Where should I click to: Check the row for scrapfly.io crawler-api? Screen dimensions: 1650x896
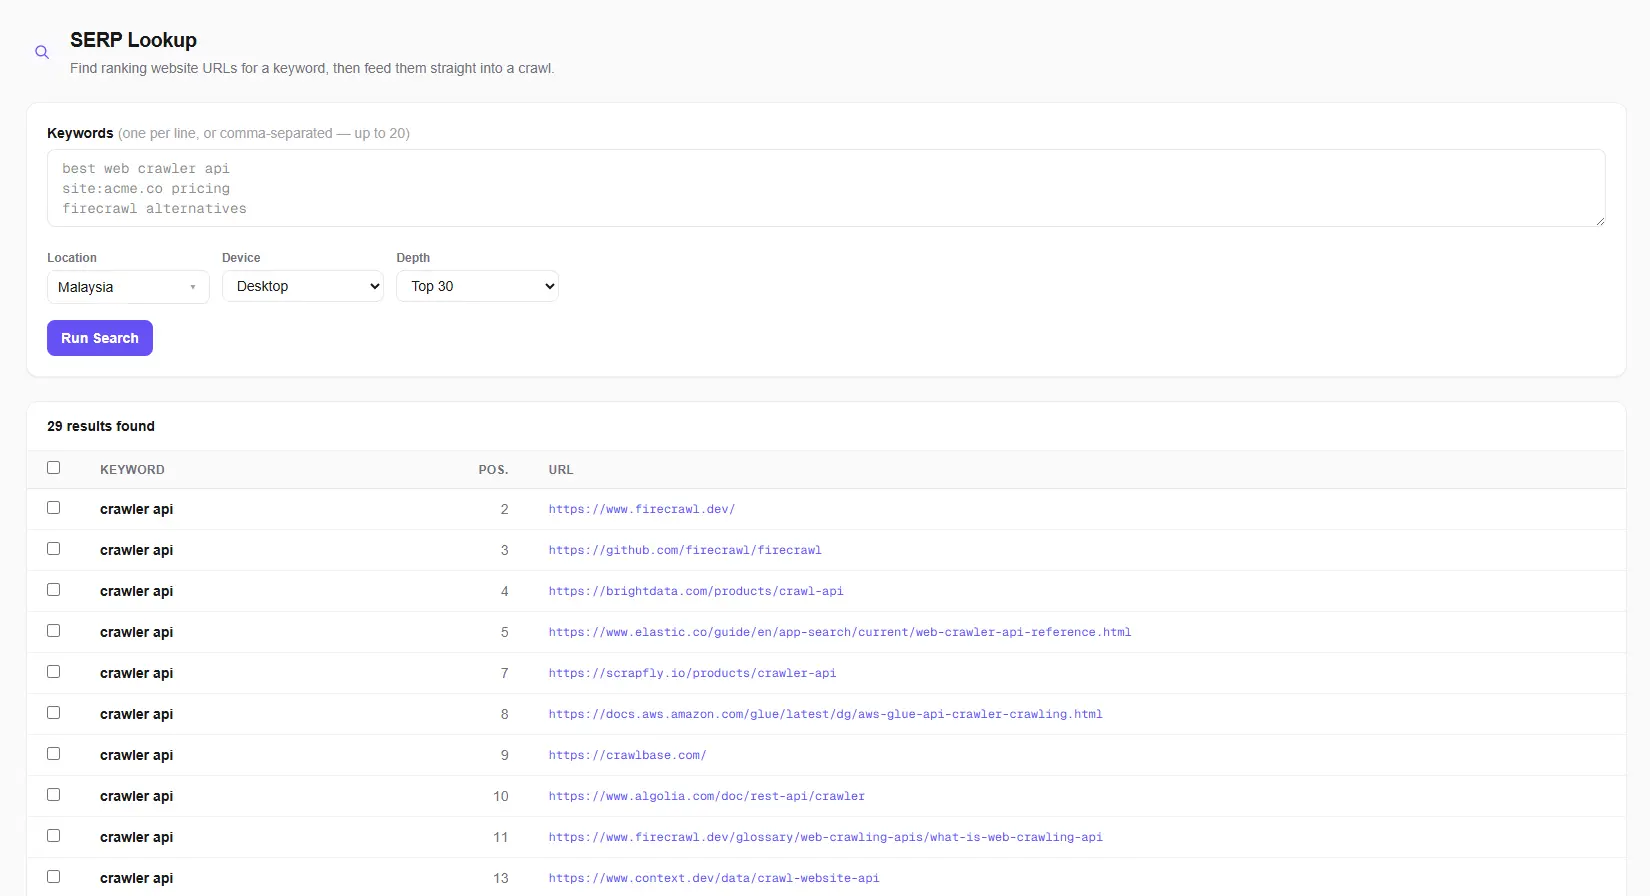[x=54, y=672]
